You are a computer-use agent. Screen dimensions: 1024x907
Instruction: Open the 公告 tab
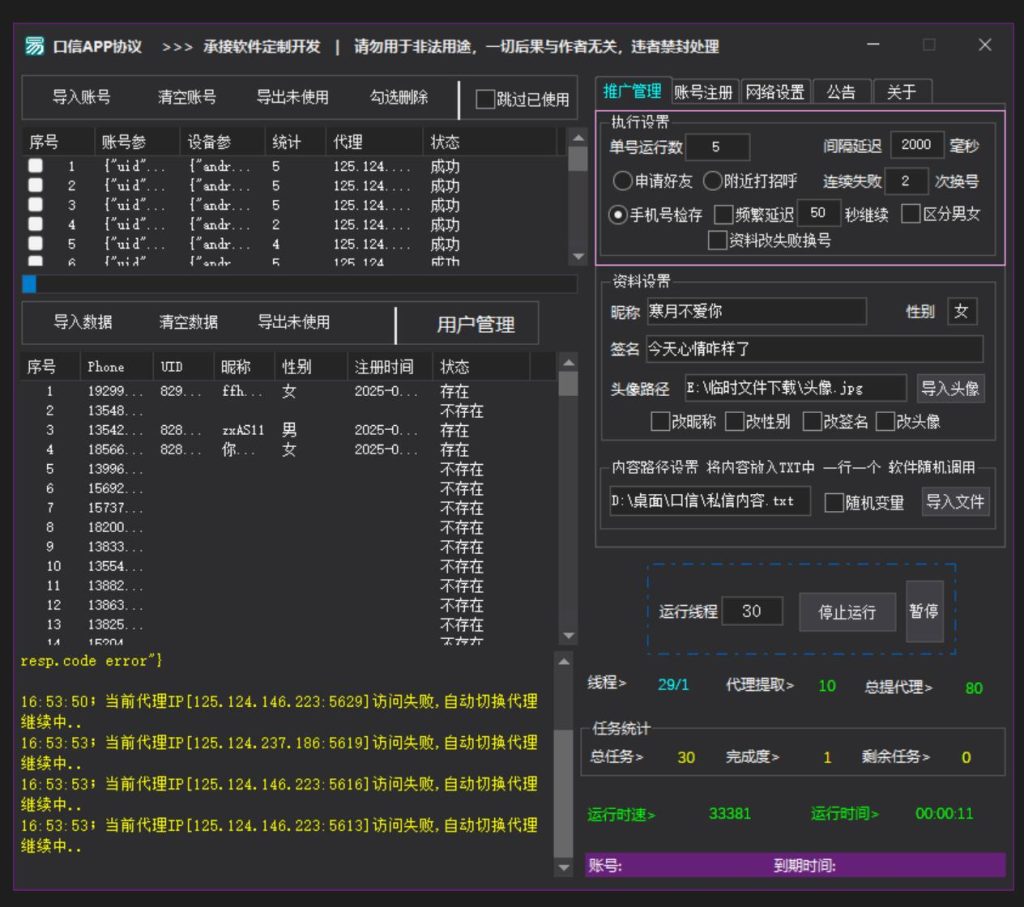pos(841,92)
